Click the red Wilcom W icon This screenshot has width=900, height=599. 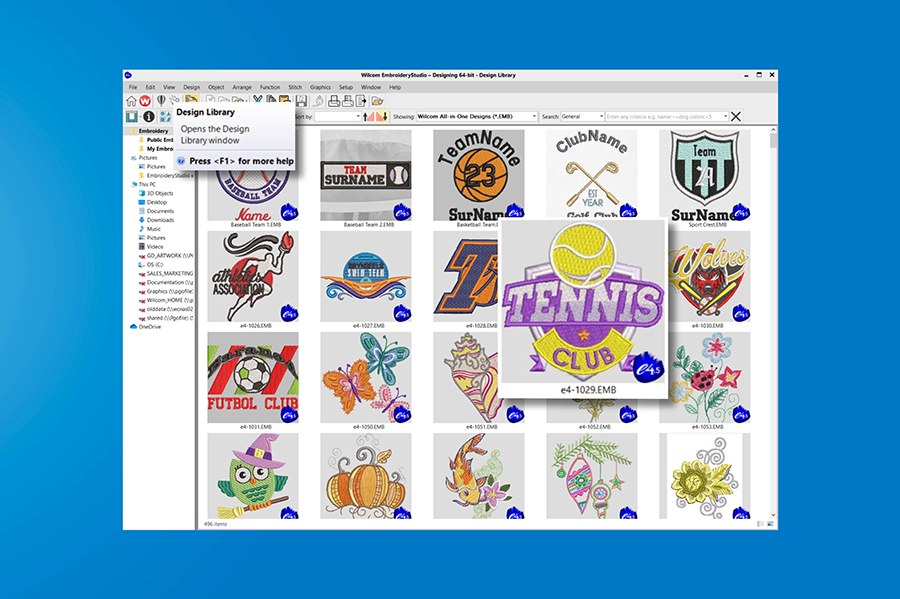click(x=146, y=101)
